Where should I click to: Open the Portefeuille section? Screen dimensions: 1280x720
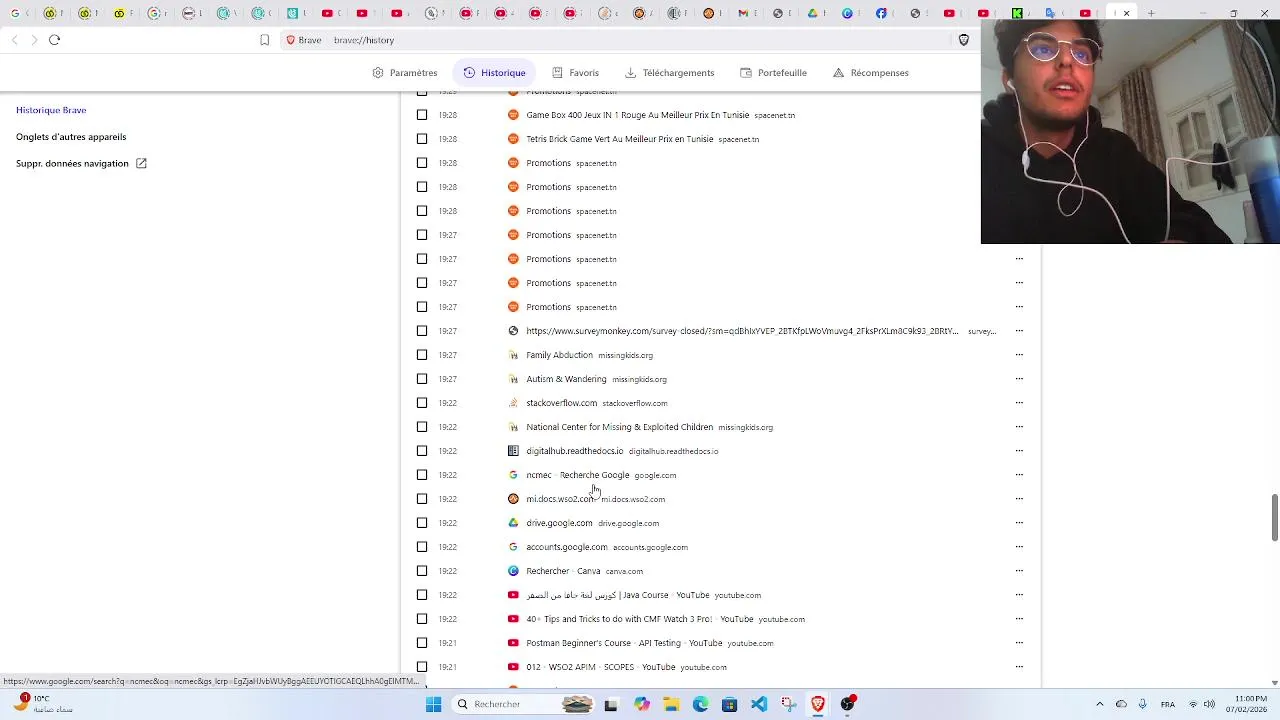point(773,73)
